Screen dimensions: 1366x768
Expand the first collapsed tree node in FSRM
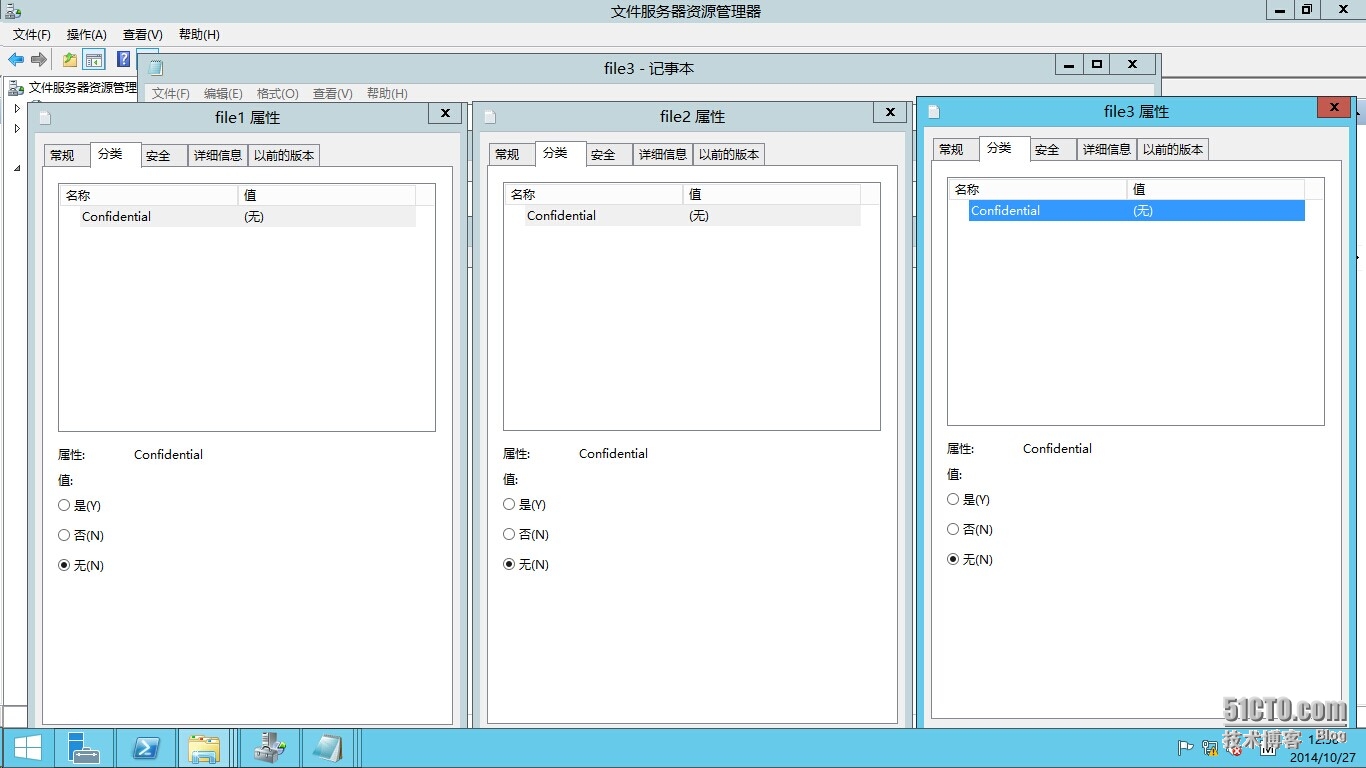tap(17, 108)
